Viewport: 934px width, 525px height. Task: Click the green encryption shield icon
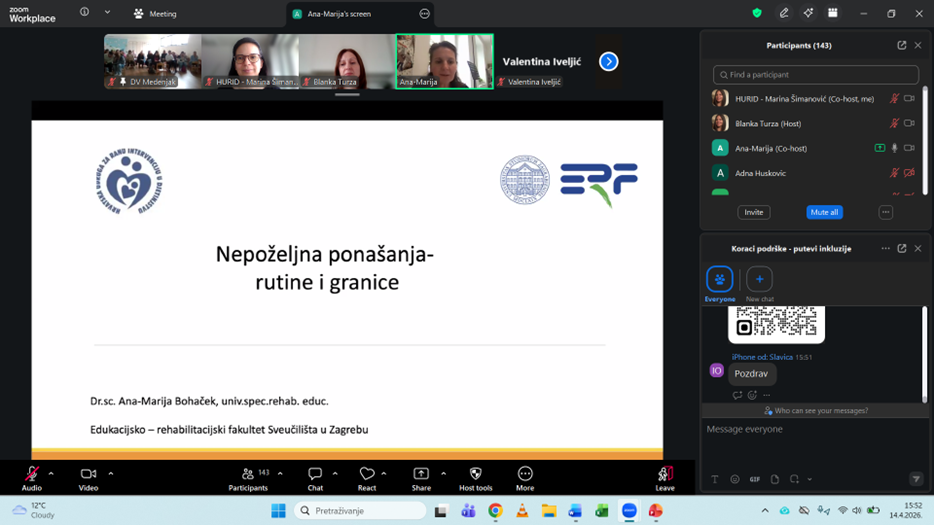pos(757,13)
